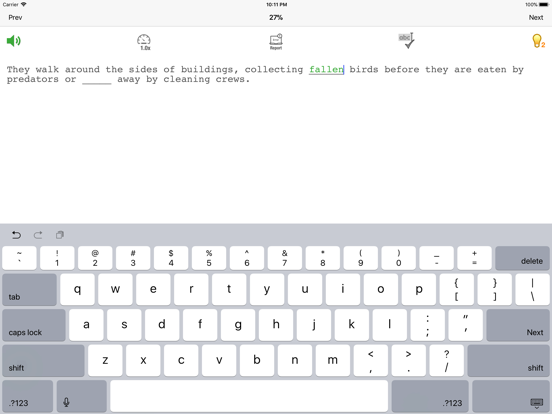Tap the backslash pipe key
Image resolution: width=552 pixels, height=414 pixels.
tap(533, 290)
